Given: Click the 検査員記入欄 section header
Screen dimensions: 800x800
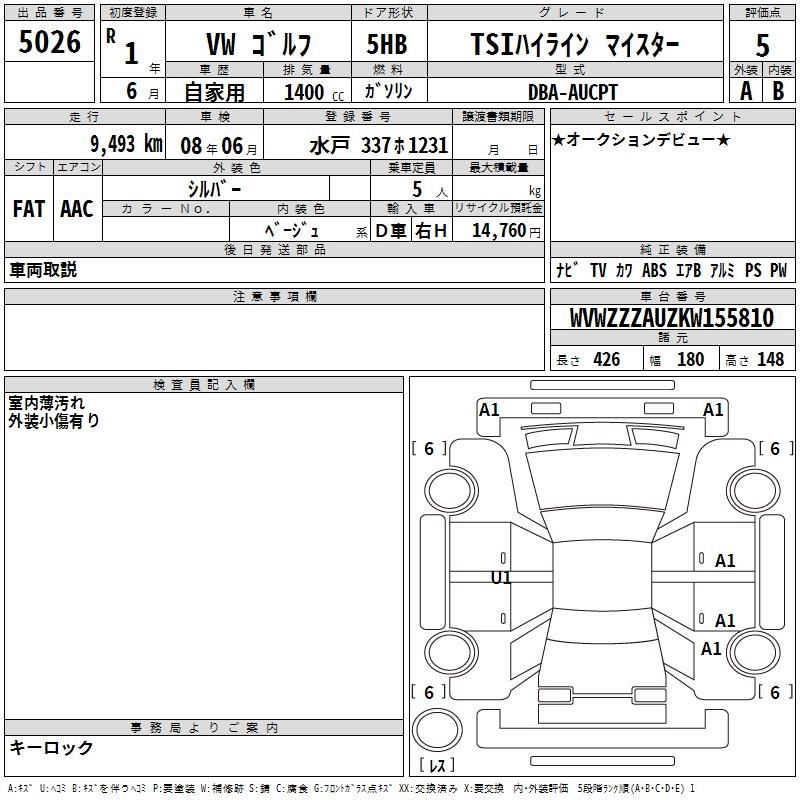Looking at the screenshot, I should 204,385.
